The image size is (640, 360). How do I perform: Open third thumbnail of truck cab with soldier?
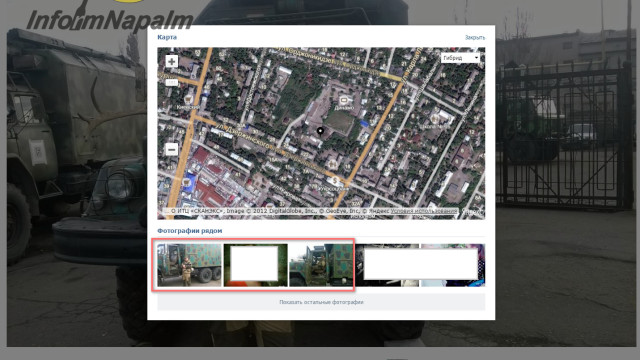(x=321, y=265)
